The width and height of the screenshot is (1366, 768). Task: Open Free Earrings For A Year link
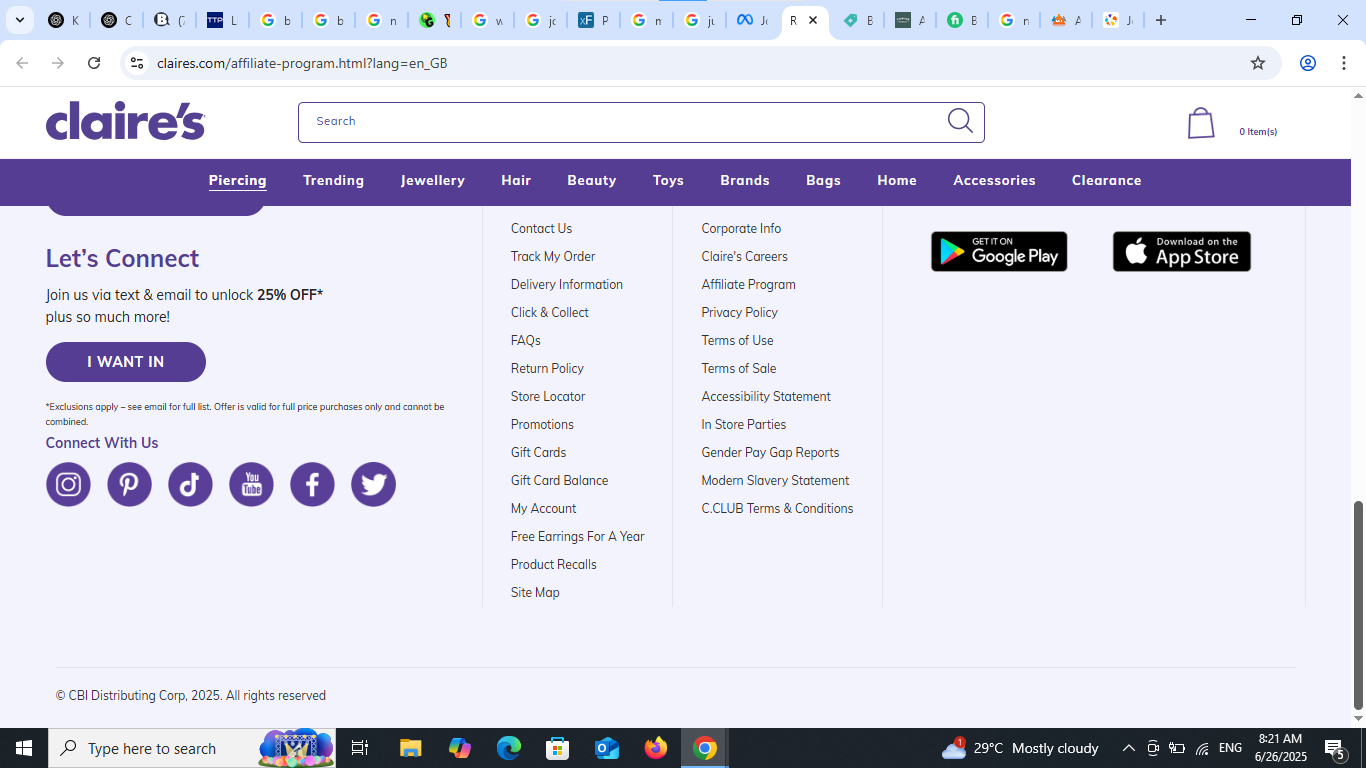pyautogui.click(x=577, y=536)
